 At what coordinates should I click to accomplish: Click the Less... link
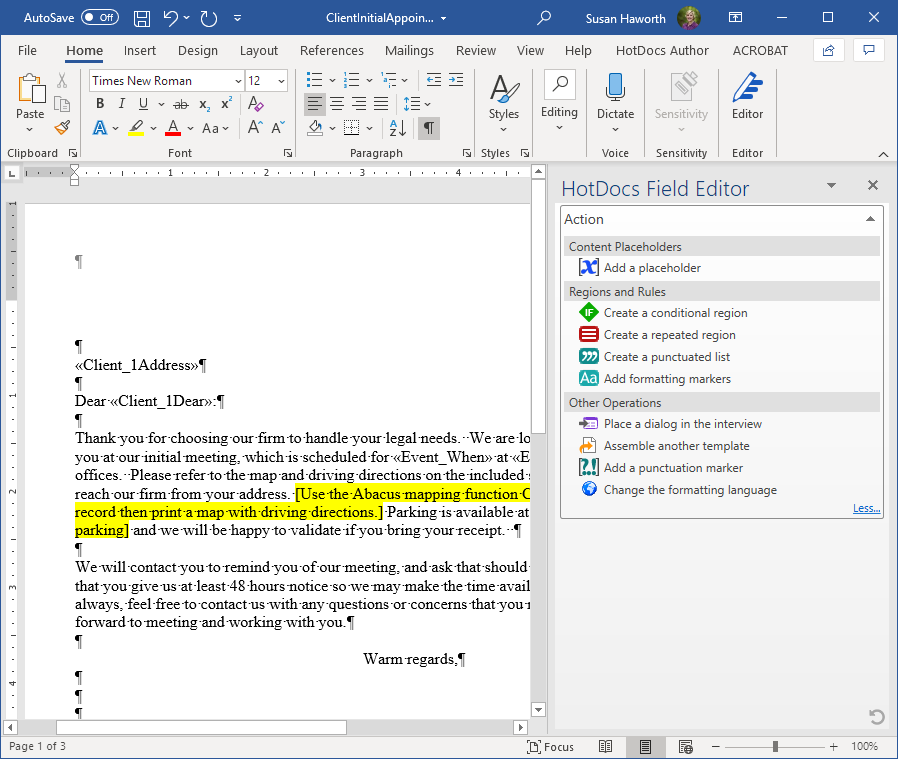(866, 508)
